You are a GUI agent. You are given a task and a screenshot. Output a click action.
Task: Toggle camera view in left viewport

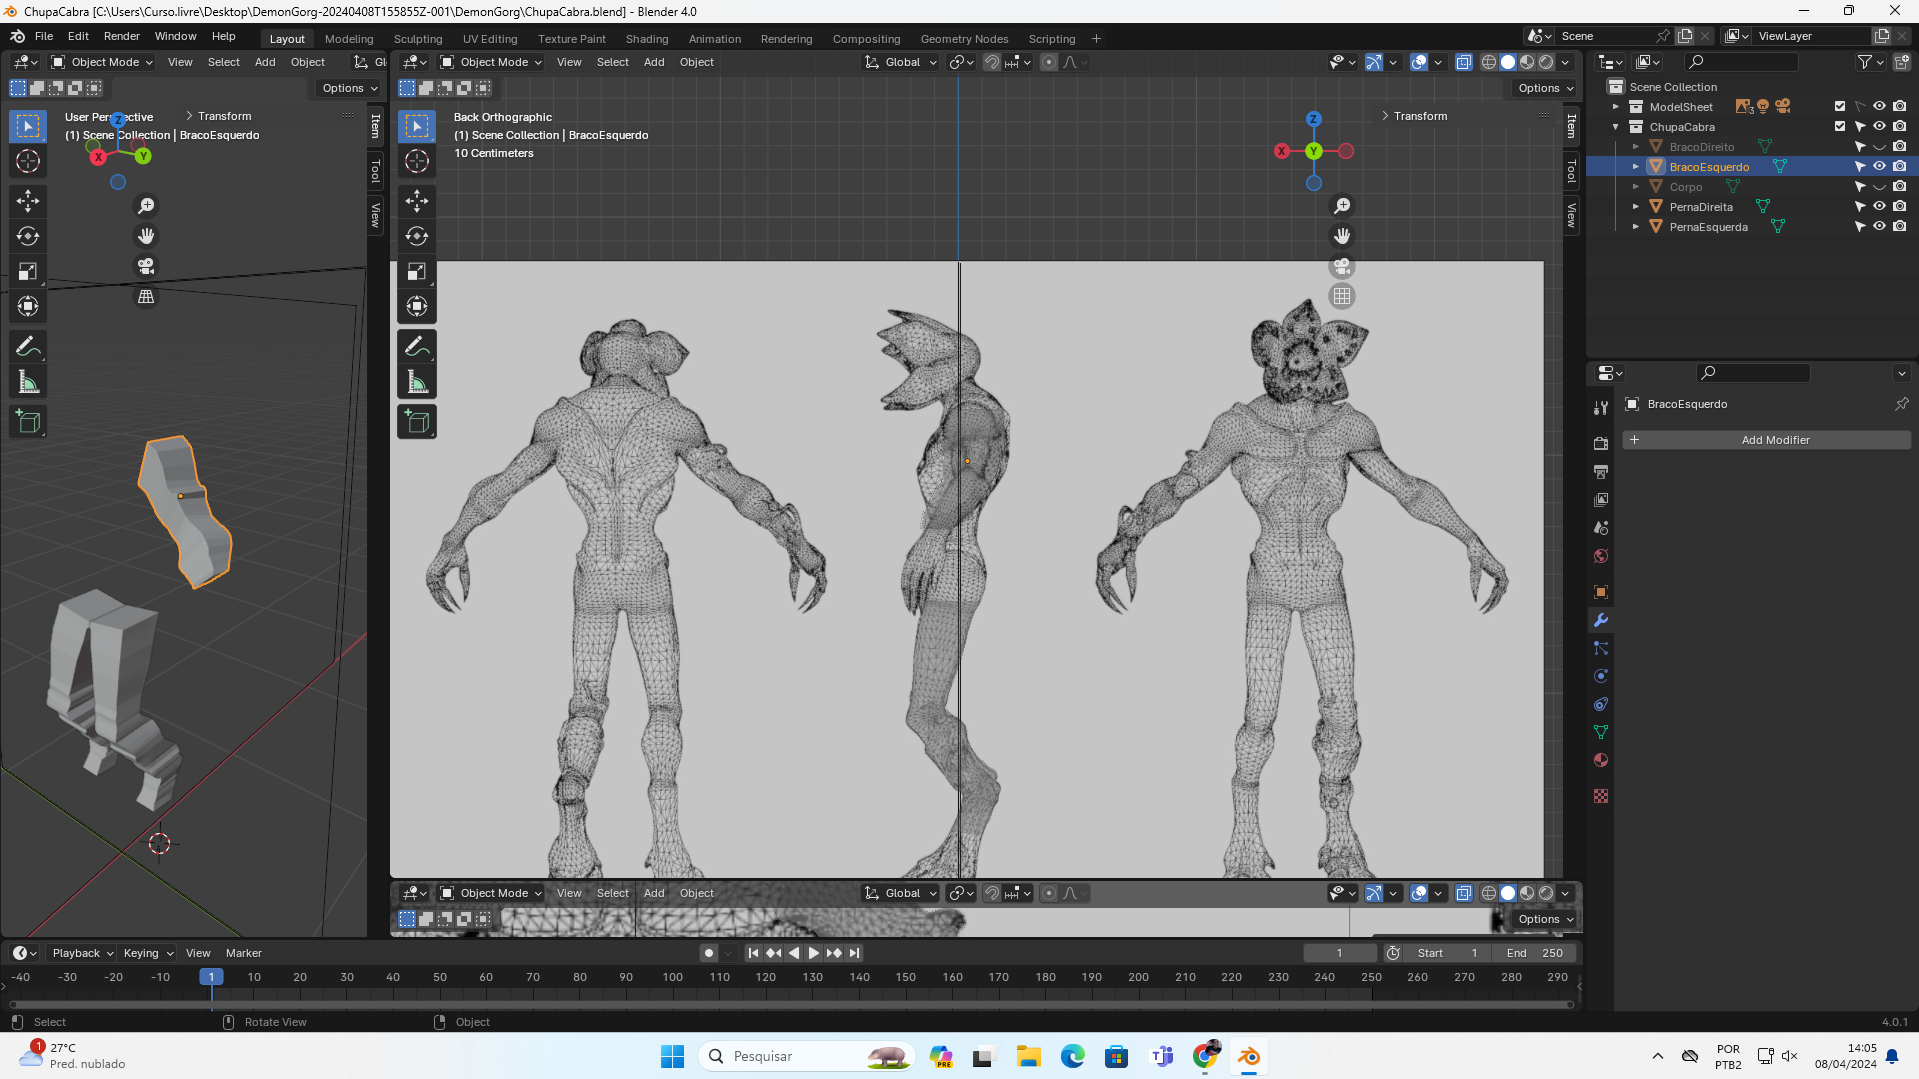(146, 266)
